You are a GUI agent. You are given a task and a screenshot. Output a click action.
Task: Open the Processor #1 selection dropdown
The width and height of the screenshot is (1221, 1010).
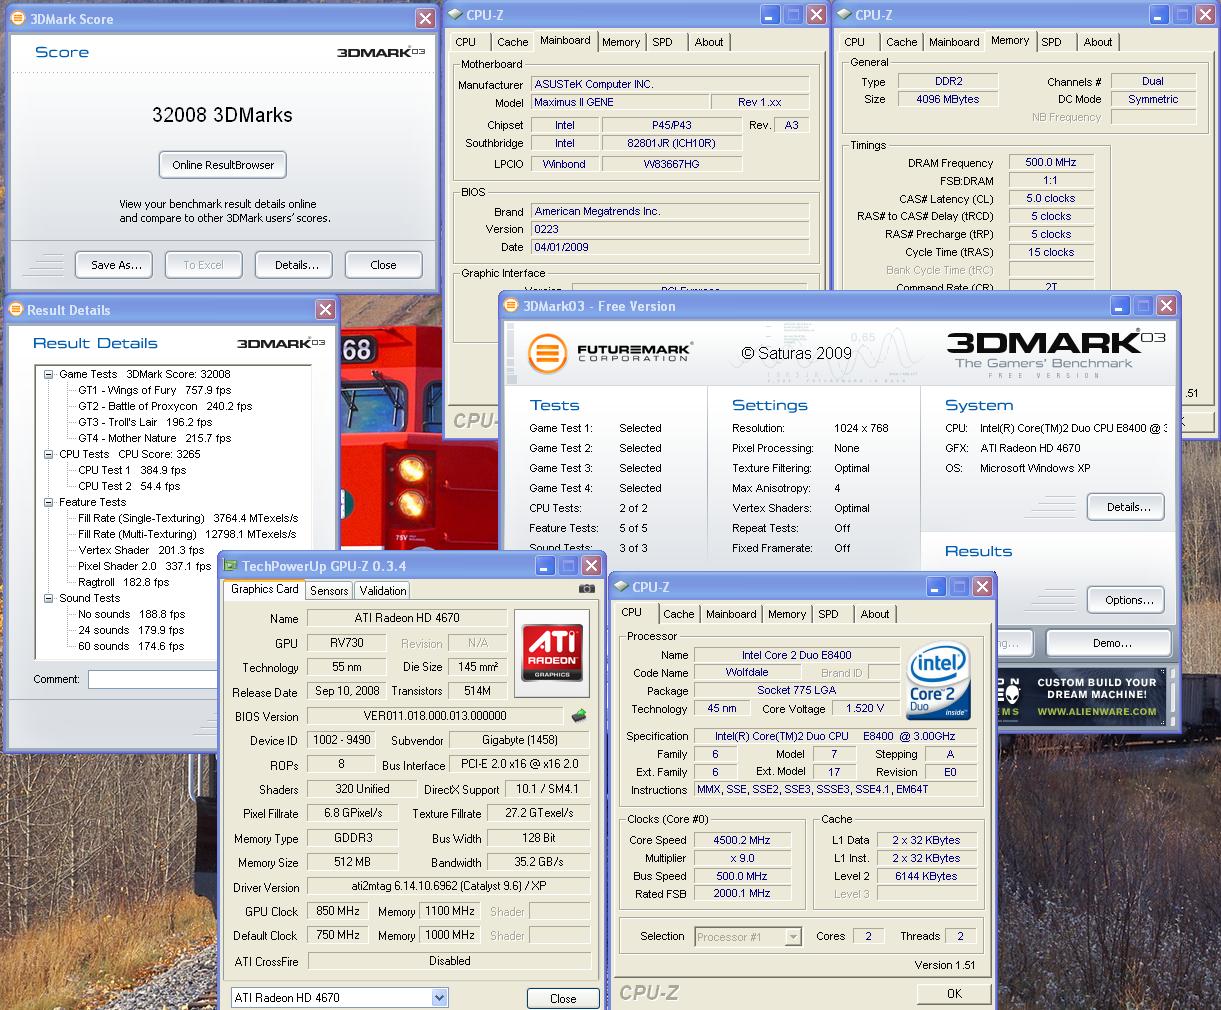tap(793, 937)
